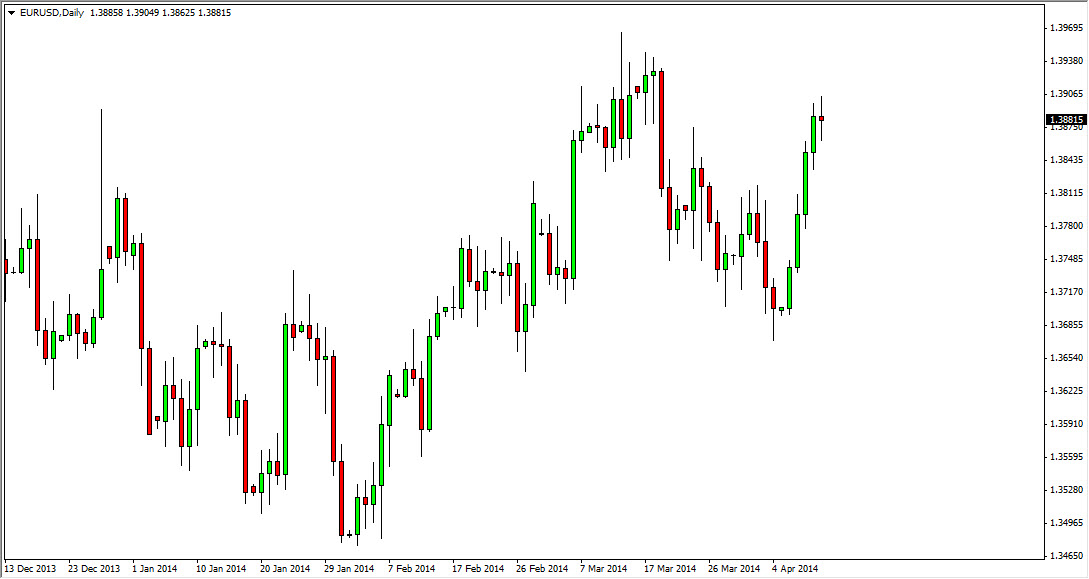The height and width of the screenshot is (579, 1089).
Task: Click the 4 Apr 2014 date label
Action: (795, 569)
